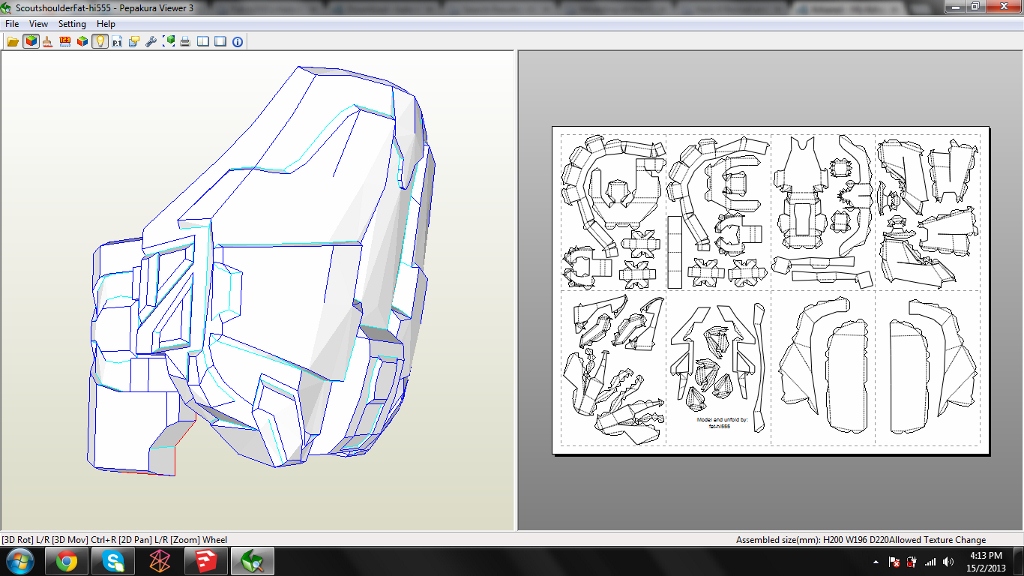Expand the Help menu
Screen dimensions: 1024x576
pyautogui.click(x=106, y=24)
